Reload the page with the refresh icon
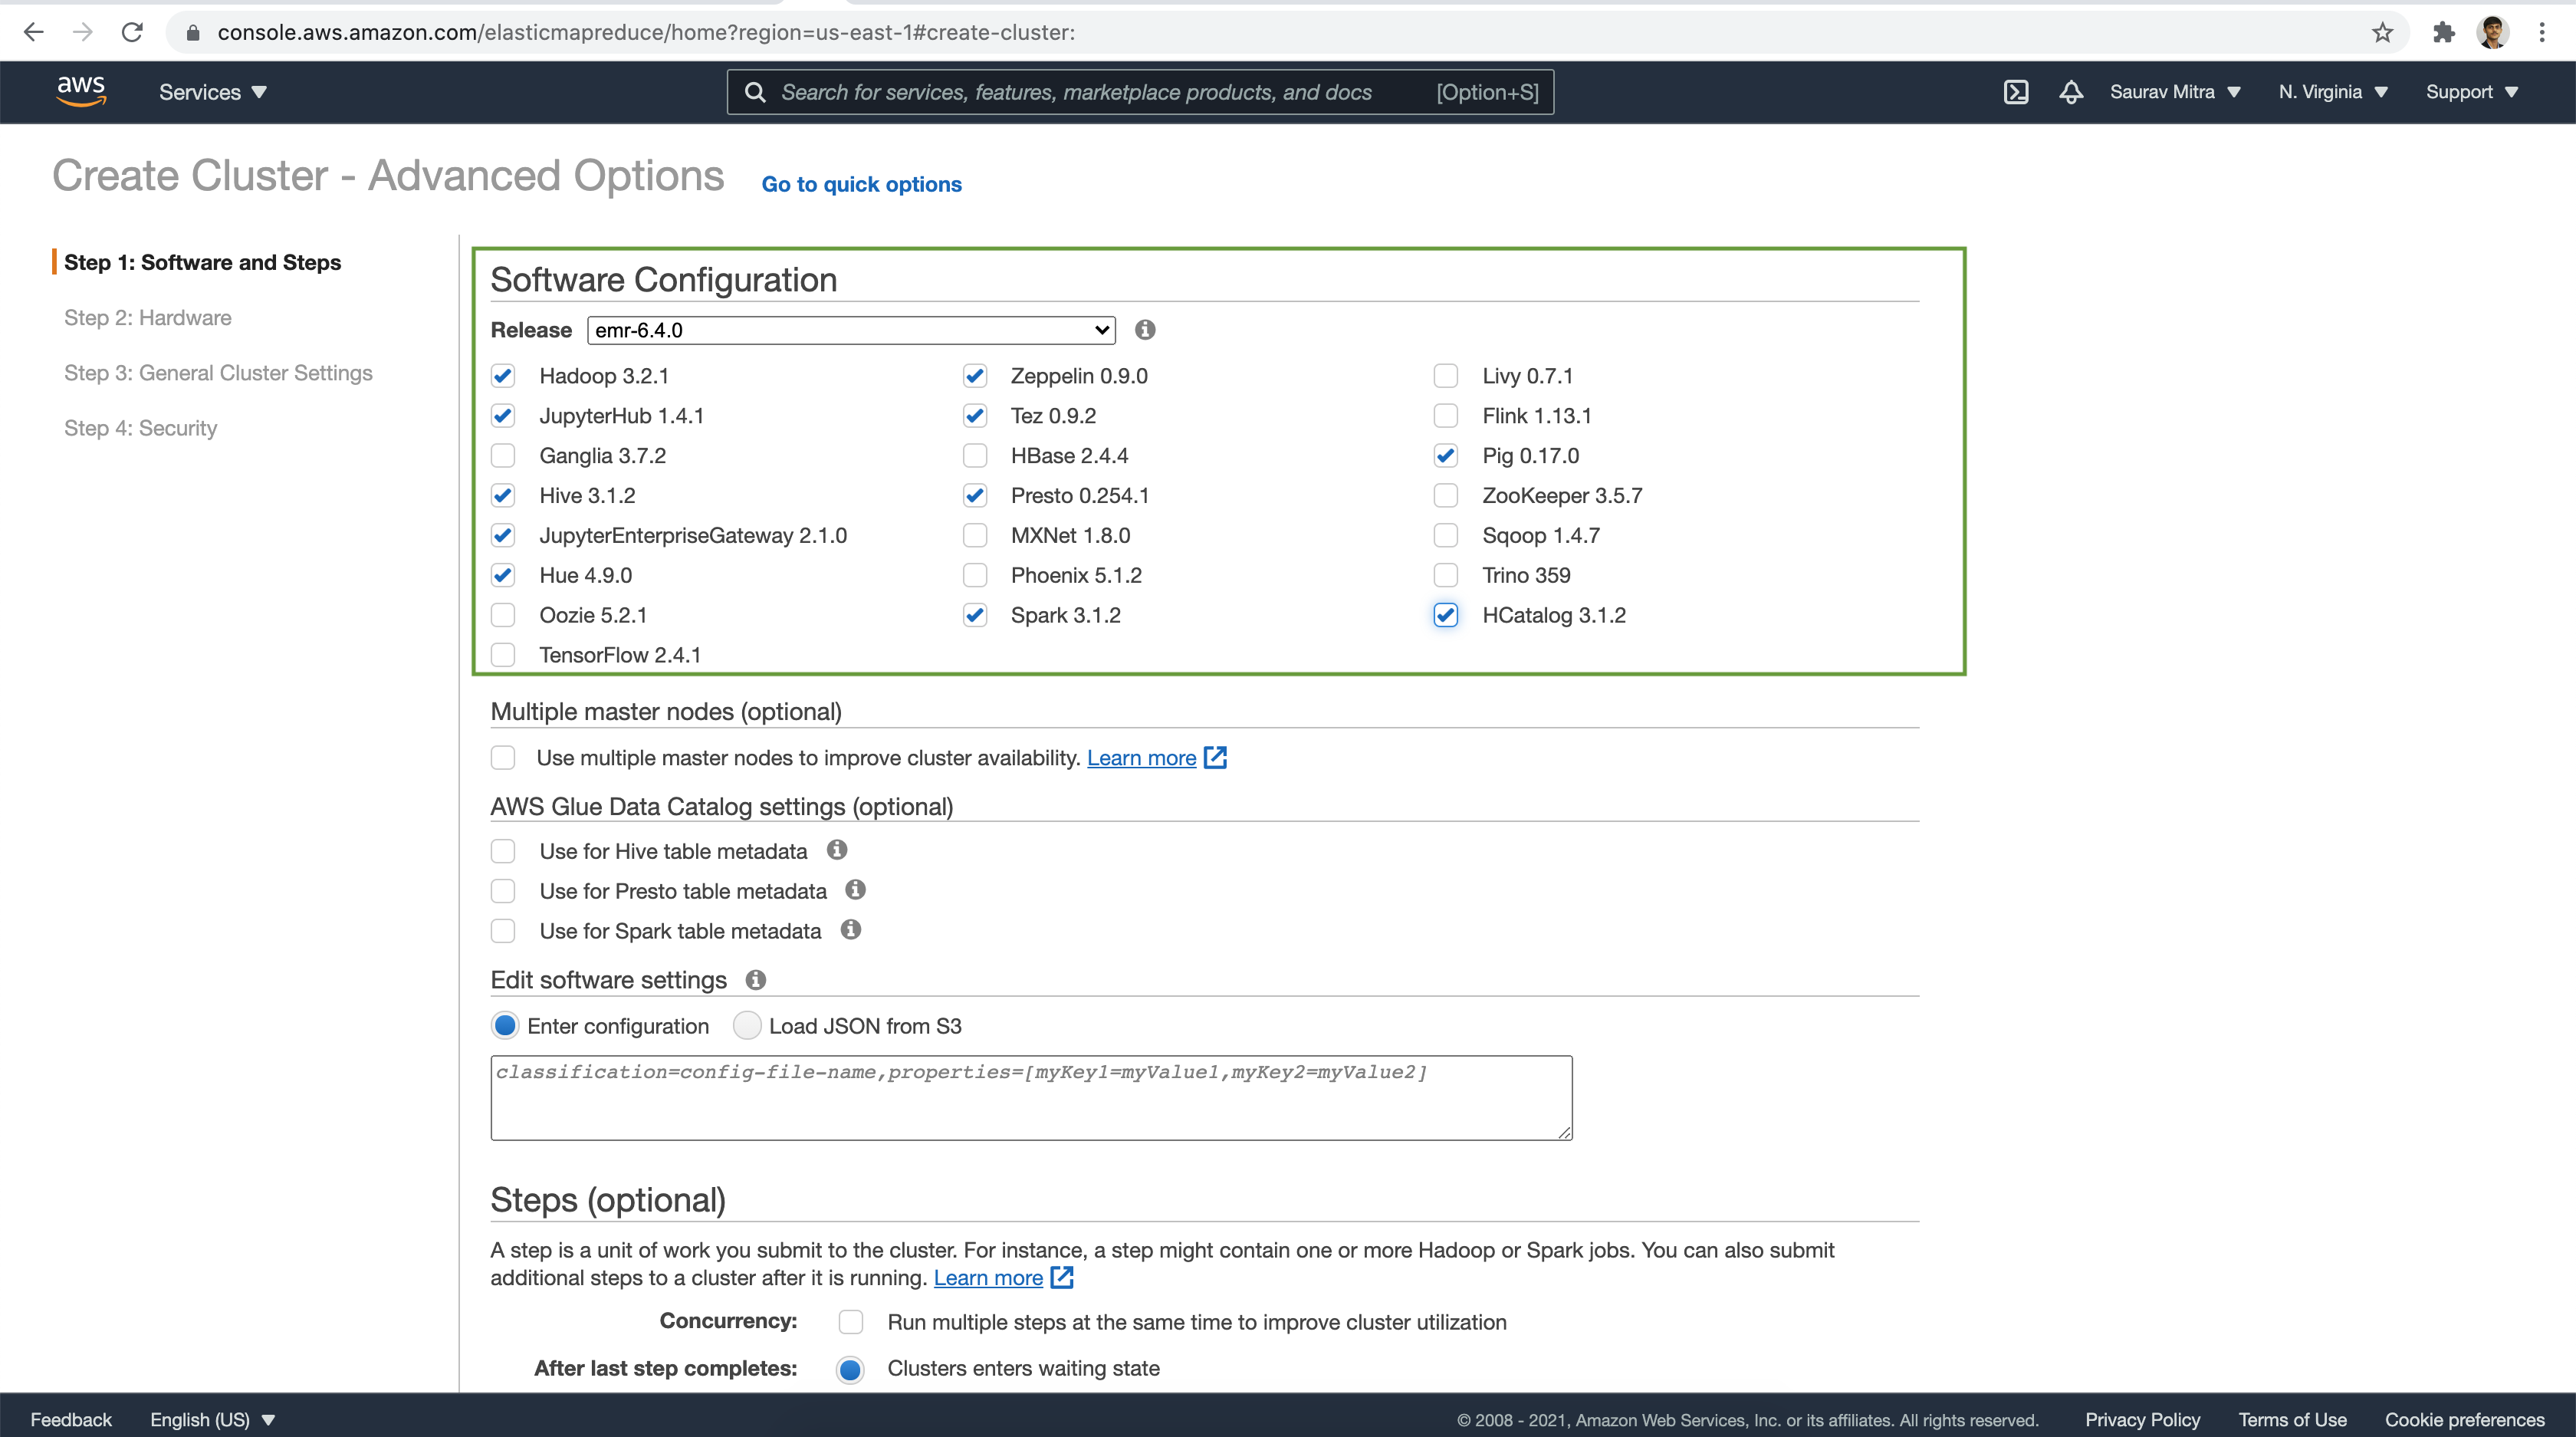 [132, 32]
